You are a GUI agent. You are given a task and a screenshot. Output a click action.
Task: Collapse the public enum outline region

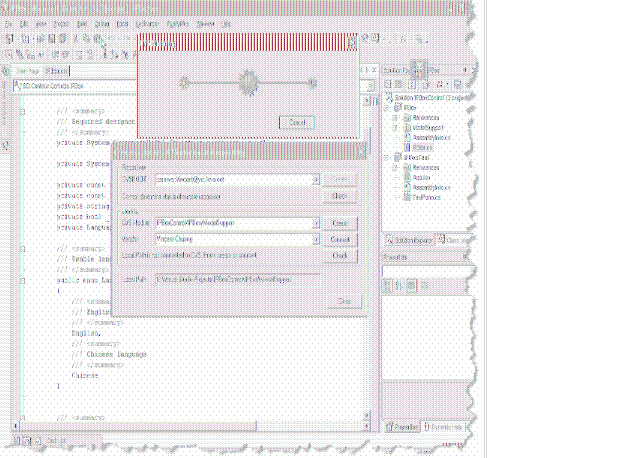point(23,281)
